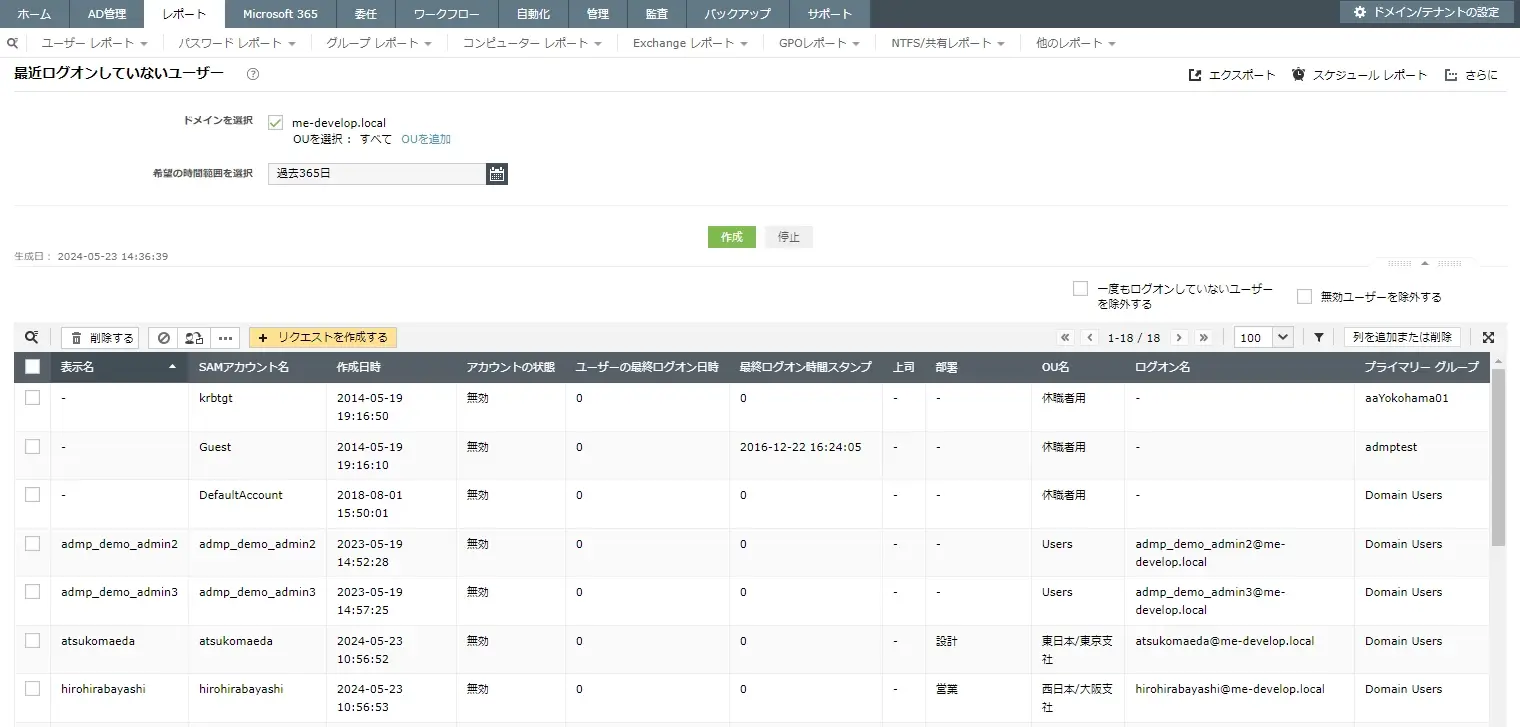This screenshot has width=1520, height=727.
Task: Switch to 自動化 tab
Action: [x=532, y=14]
